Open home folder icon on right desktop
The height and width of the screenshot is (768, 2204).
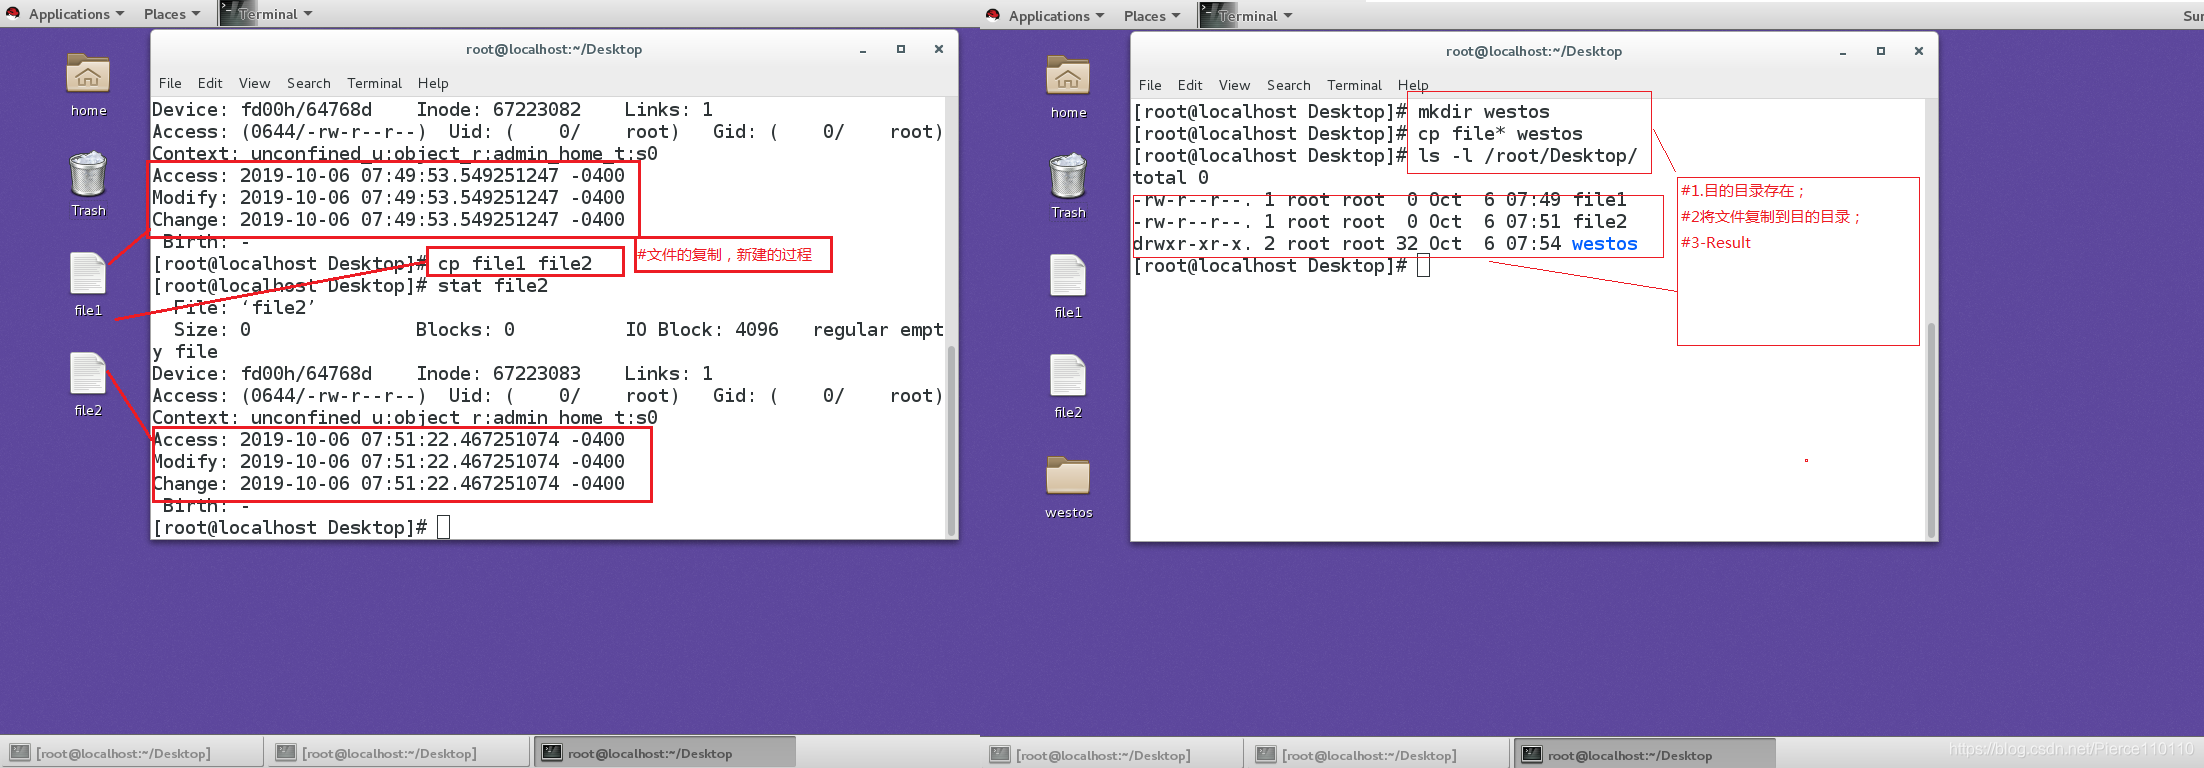[1068, 76]
